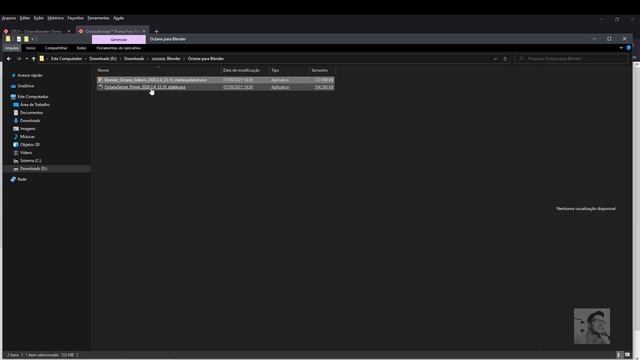Switch to large icons view status bar icon
This screenshot has width=640, height=360.
627,355
